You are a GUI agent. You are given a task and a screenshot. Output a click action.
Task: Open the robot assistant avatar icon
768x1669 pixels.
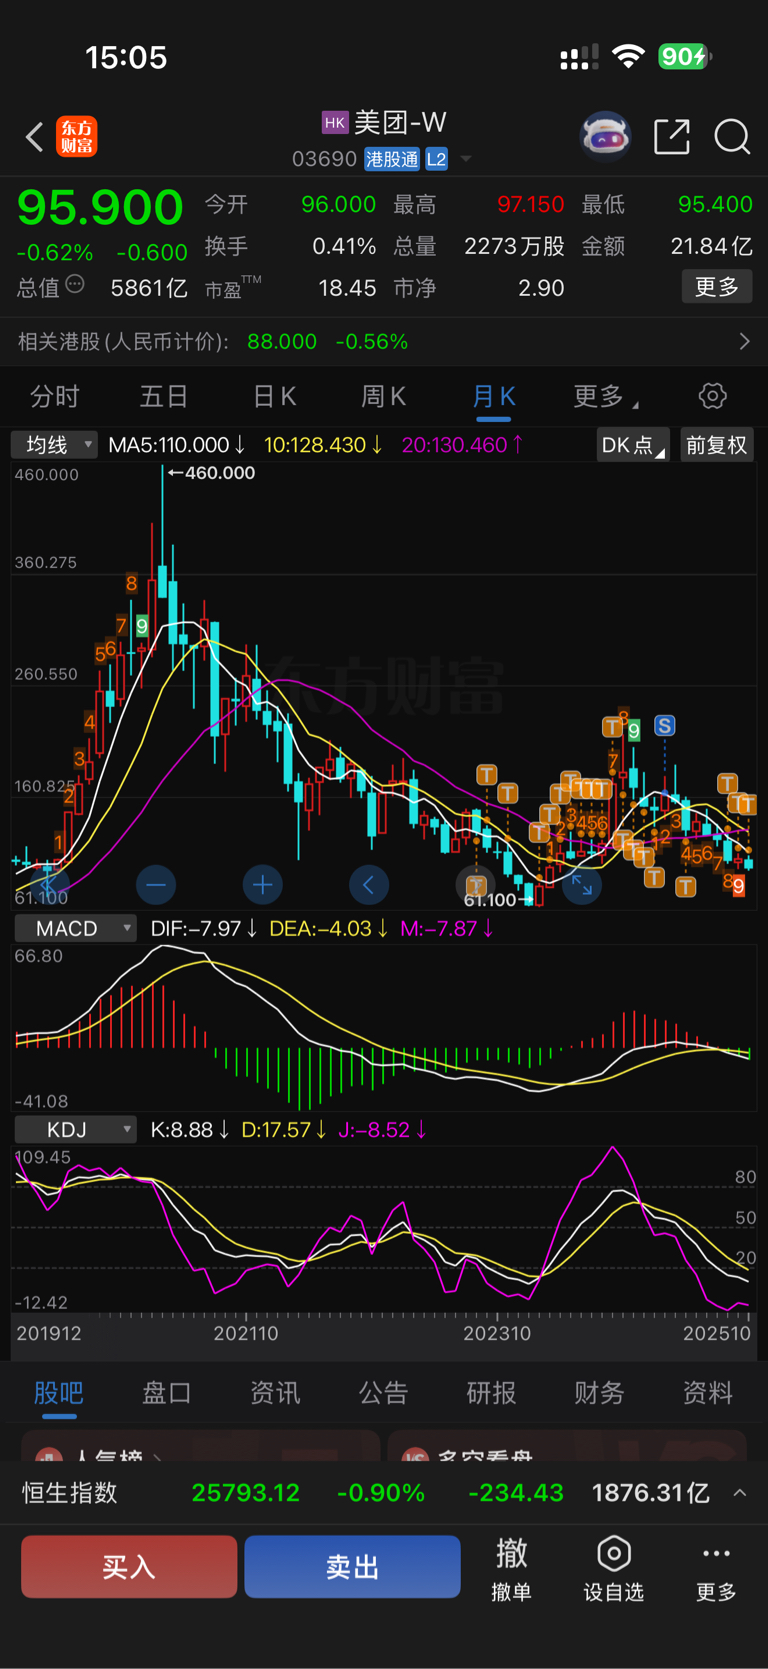[x=606, y=137]
